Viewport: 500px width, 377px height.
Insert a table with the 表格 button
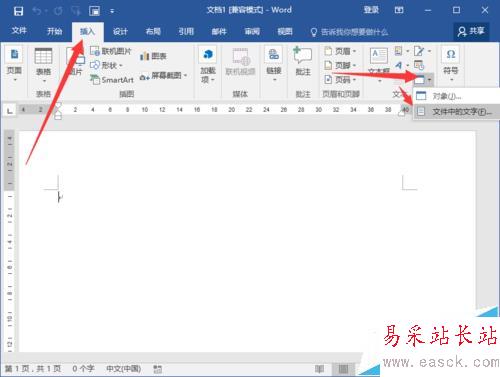43,65
